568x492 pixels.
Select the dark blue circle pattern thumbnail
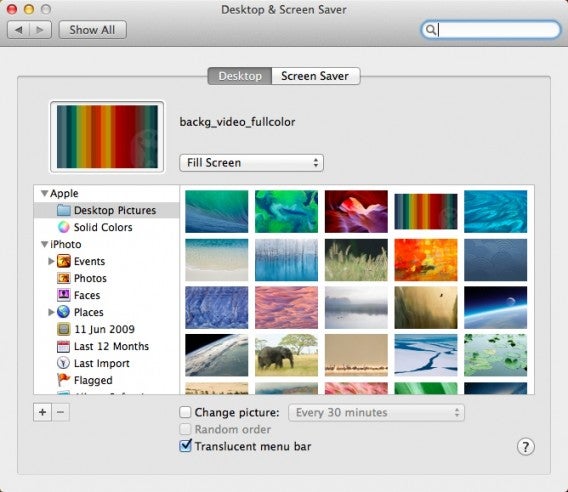point(496,260)
